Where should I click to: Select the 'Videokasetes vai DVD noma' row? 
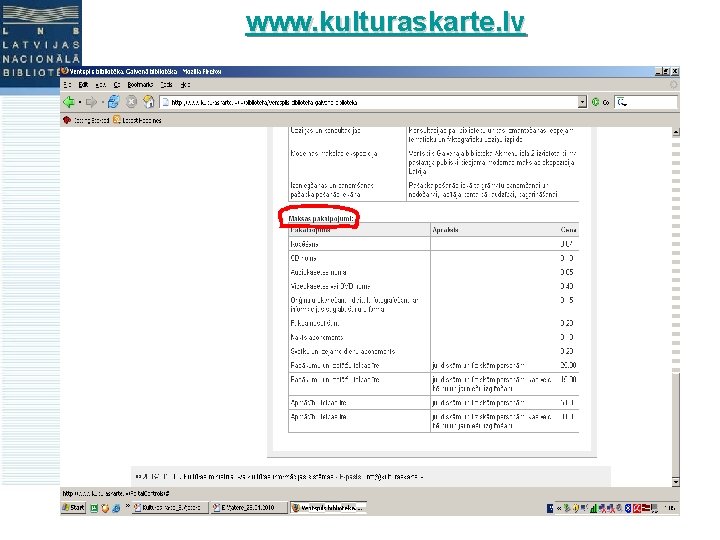pyautogui.click(x=433, y=286)
